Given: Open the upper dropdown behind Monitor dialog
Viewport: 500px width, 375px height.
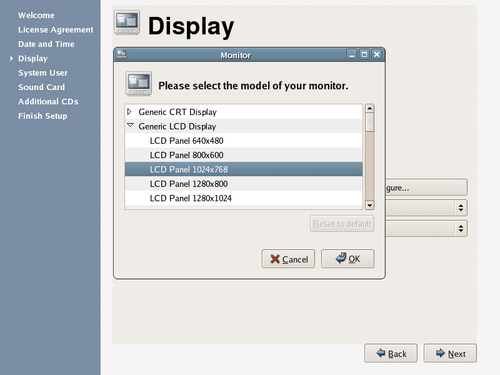Looking at the screenshot, I should tap(426, 208).
